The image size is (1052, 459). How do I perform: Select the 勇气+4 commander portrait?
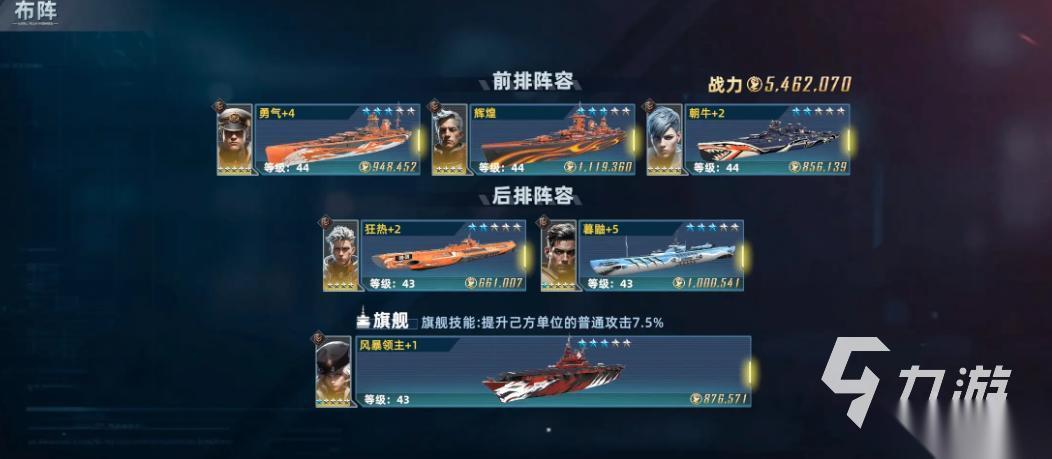(235, 140)
